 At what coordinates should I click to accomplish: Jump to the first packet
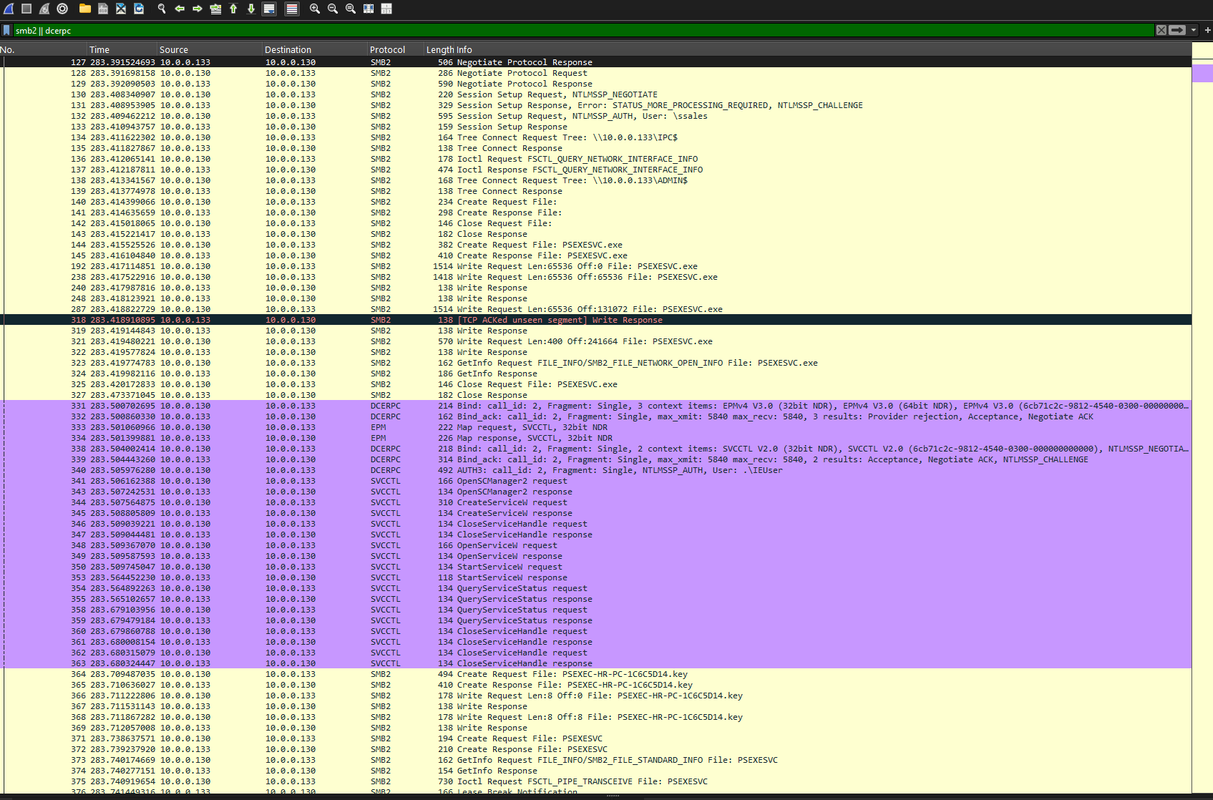pos(233,8)
